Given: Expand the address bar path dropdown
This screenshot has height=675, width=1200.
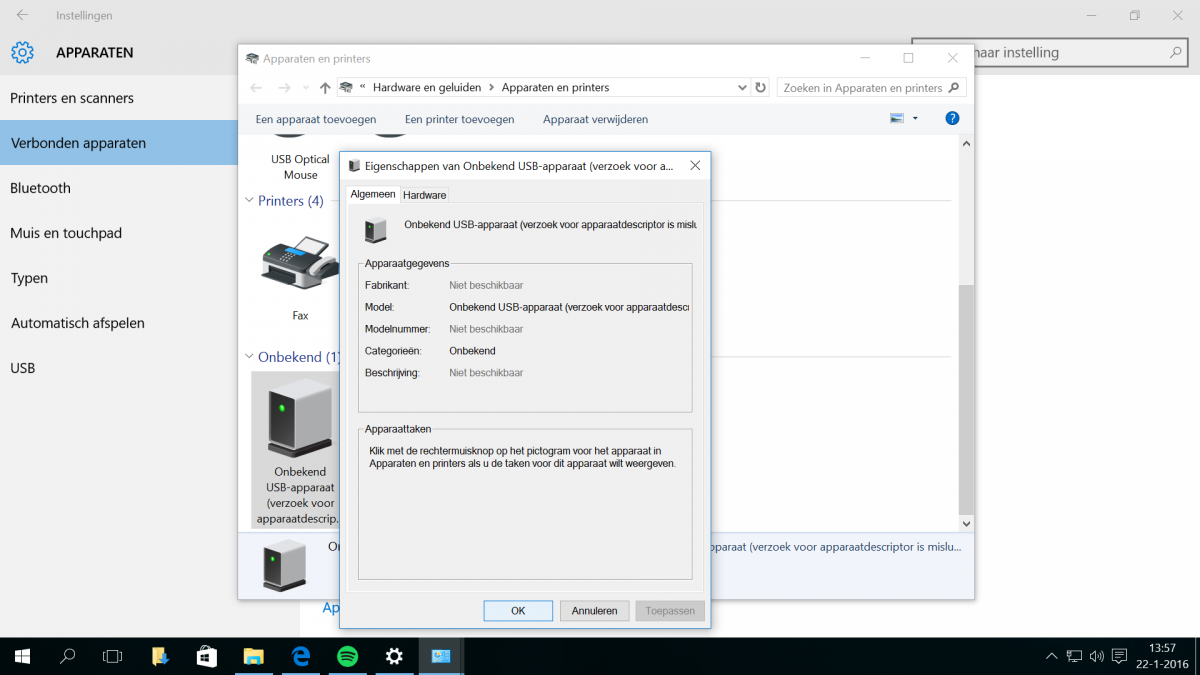Looking at the screenshot, I should (742, 88).
